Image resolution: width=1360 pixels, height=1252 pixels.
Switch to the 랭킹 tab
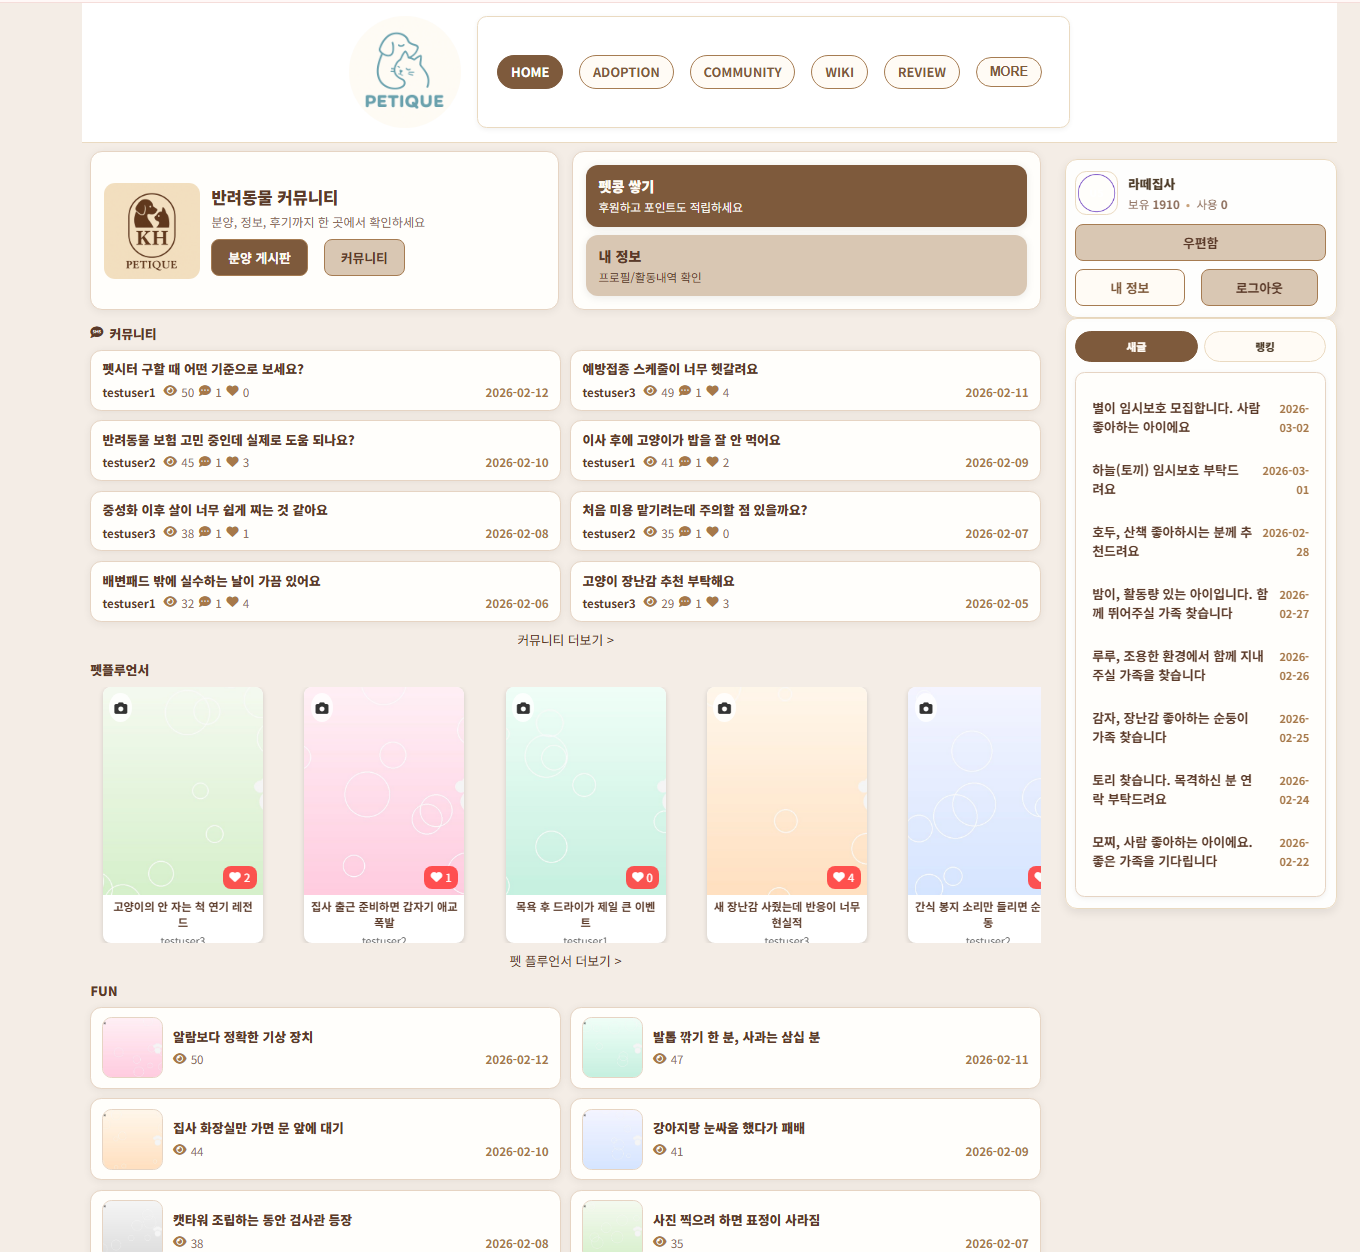1264,347
